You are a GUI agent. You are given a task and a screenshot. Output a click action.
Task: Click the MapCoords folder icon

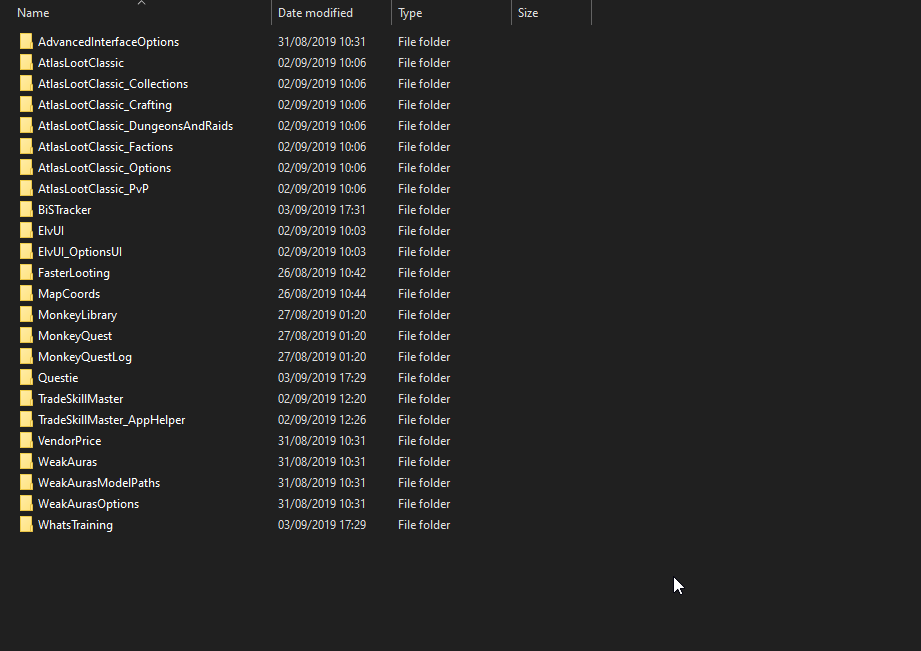click(26, 293)
